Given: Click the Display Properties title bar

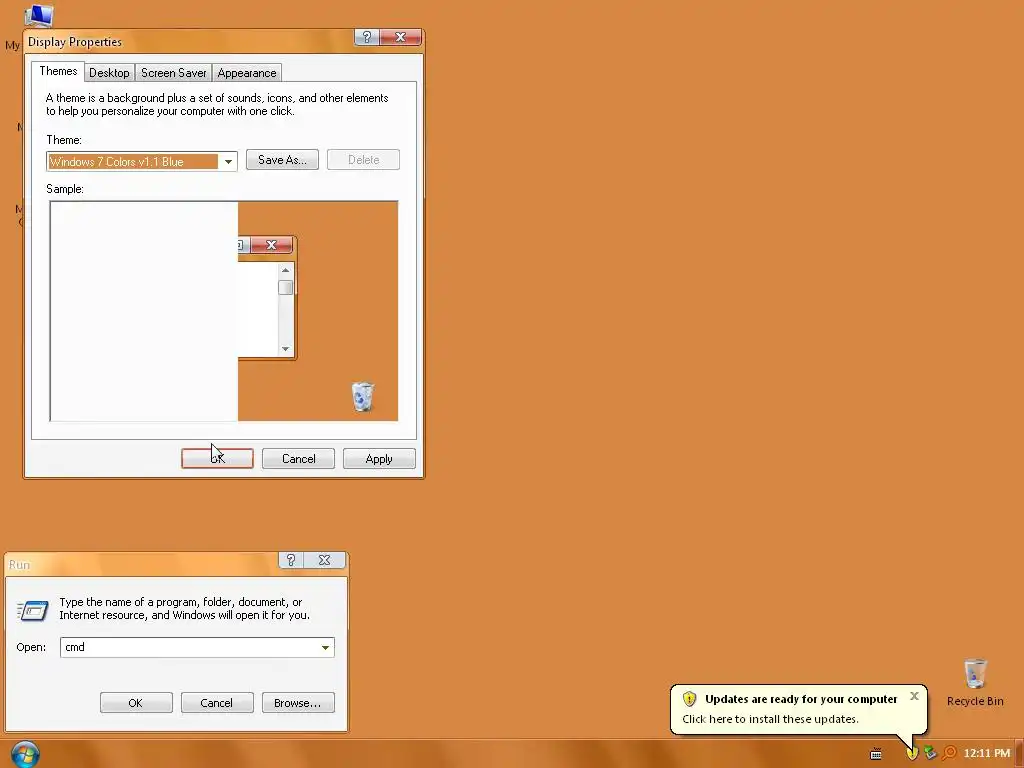Looking at the screenshot, I should click(189, 41).
